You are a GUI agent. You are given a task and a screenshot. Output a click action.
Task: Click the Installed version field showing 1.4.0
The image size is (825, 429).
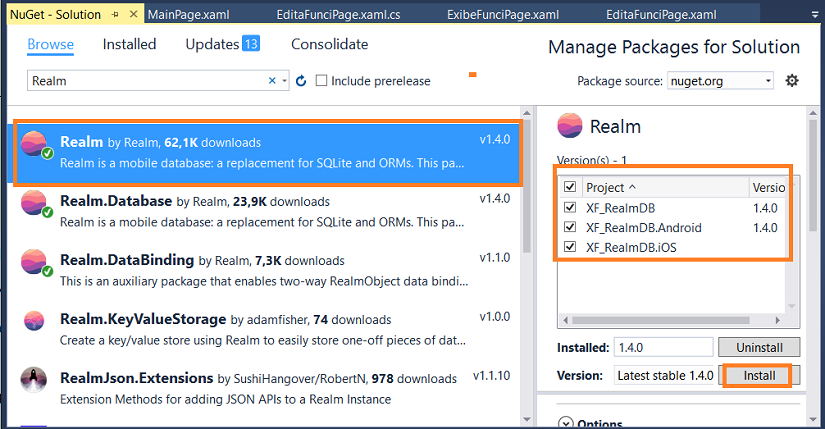tap(663, 347)
